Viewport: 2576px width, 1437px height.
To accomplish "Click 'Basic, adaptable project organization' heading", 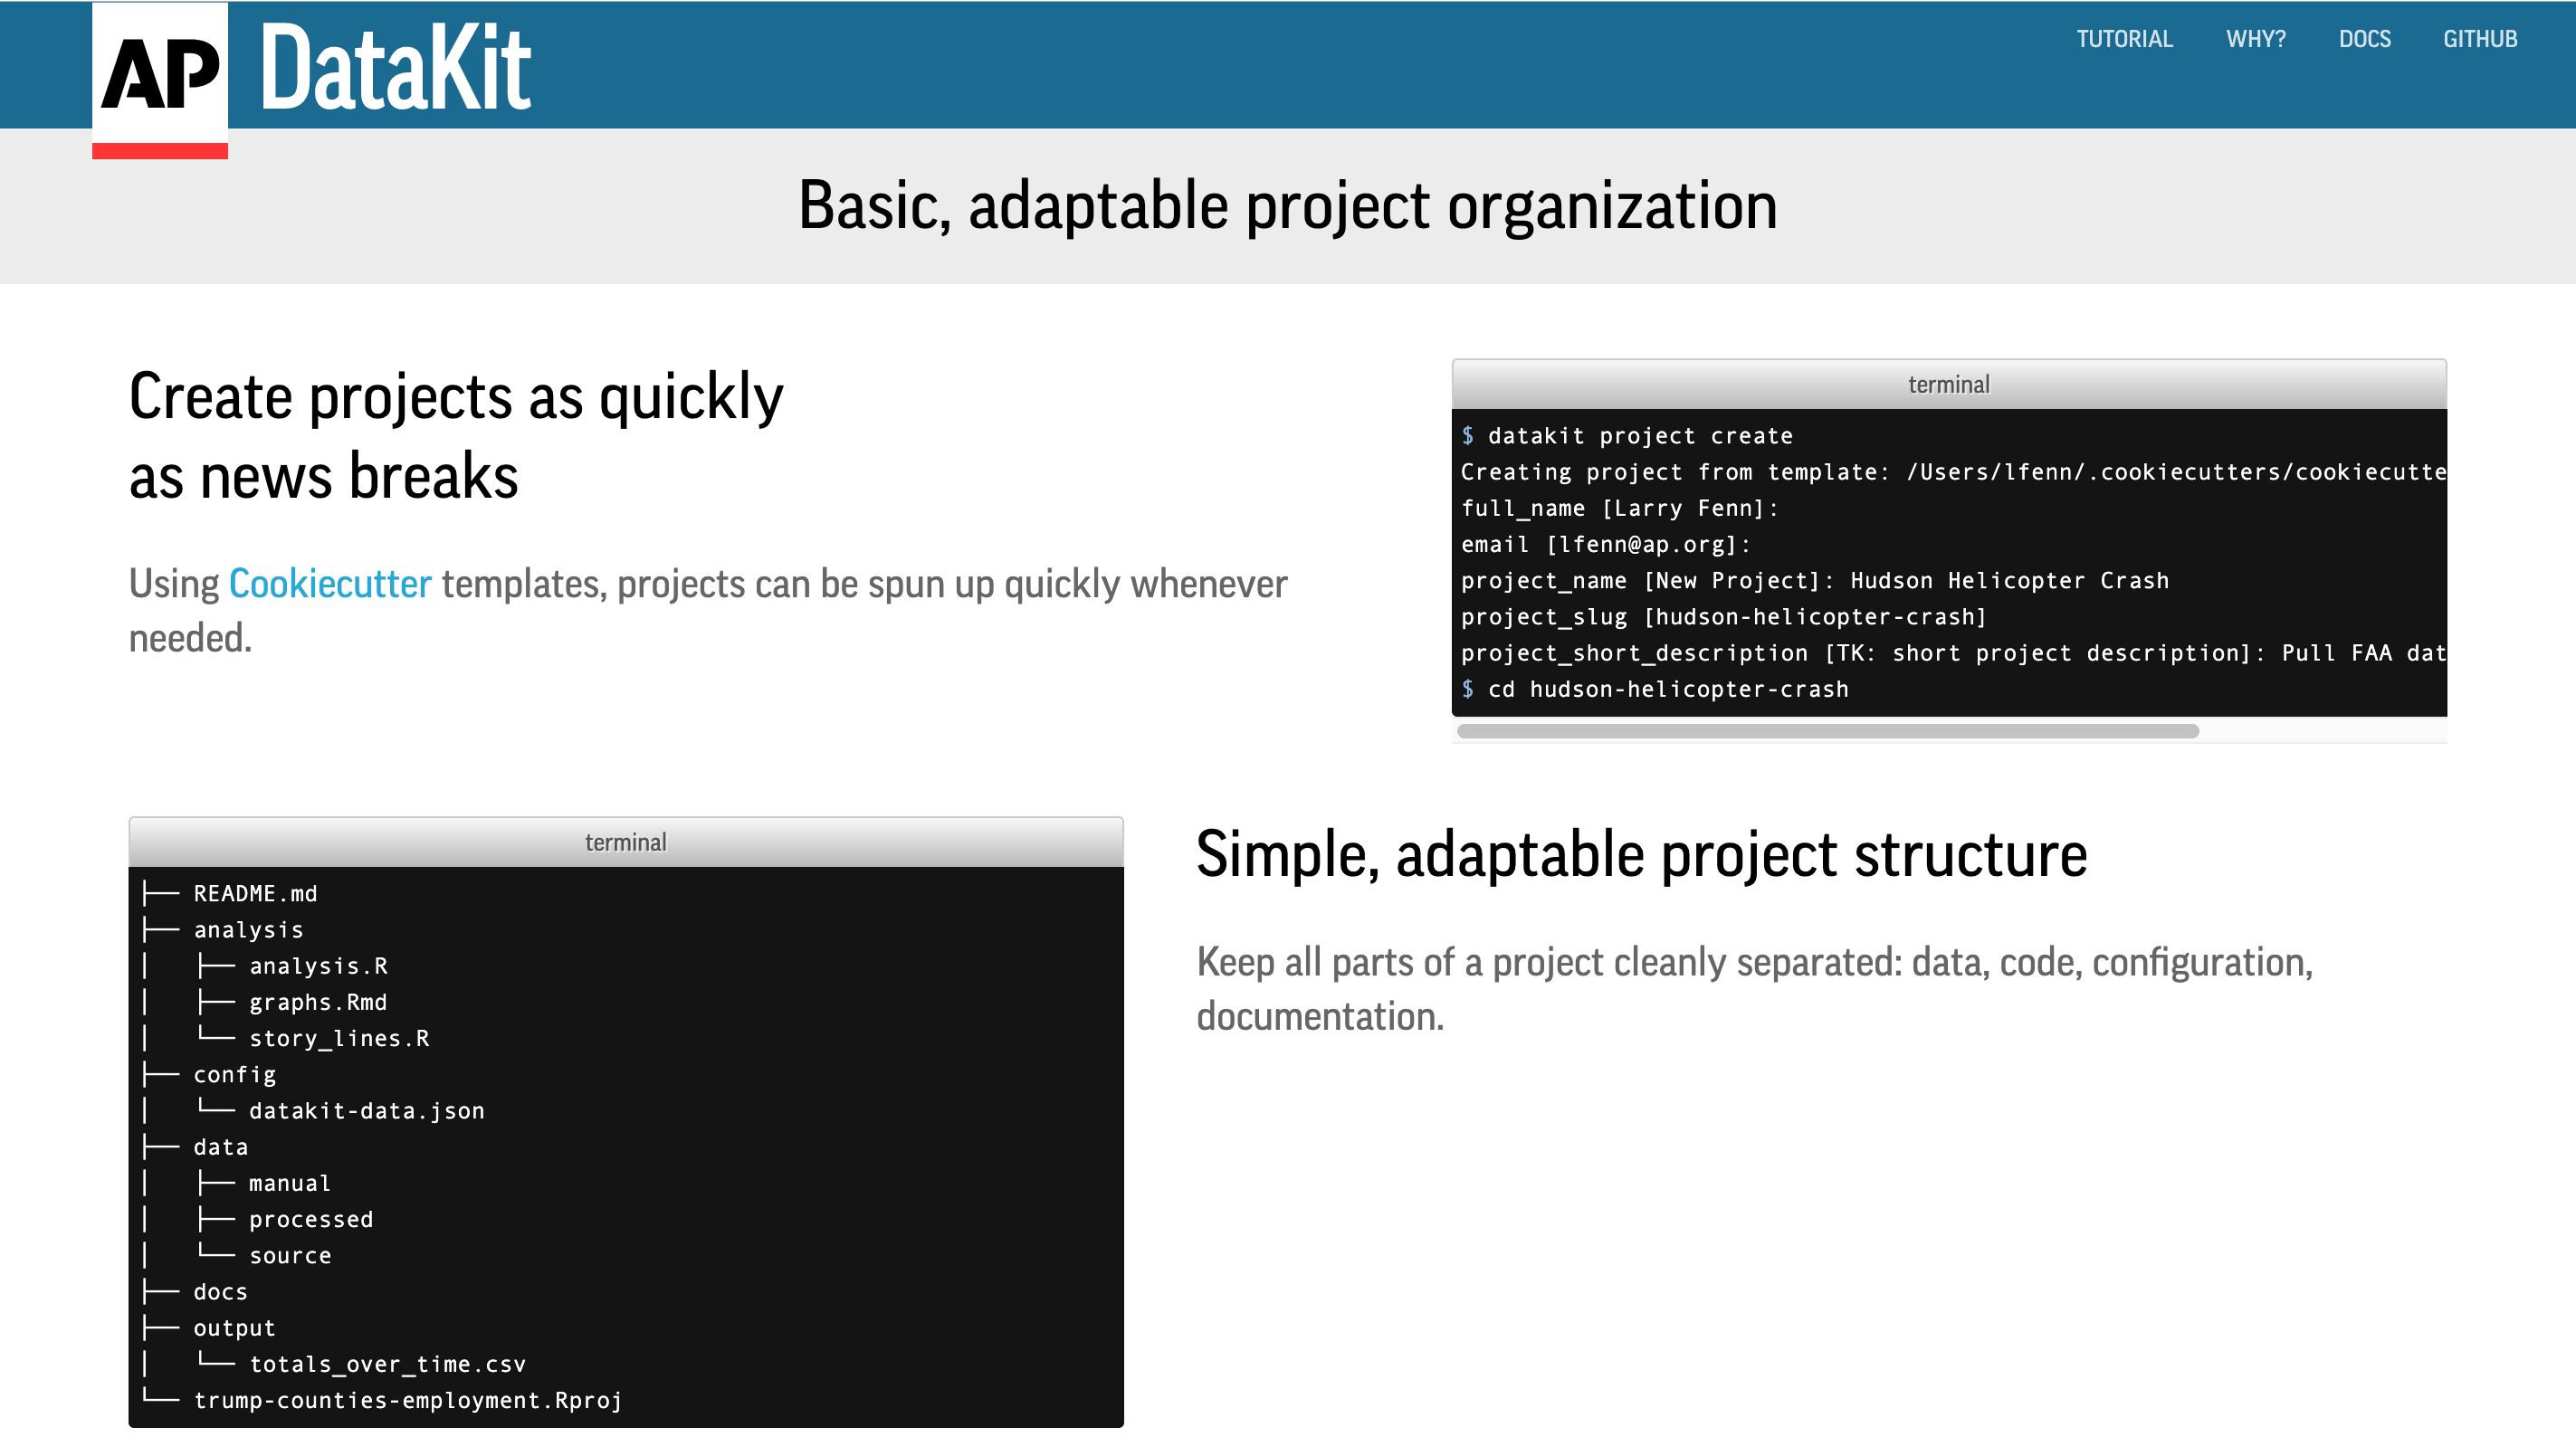I will click(x=1287, y=205).
